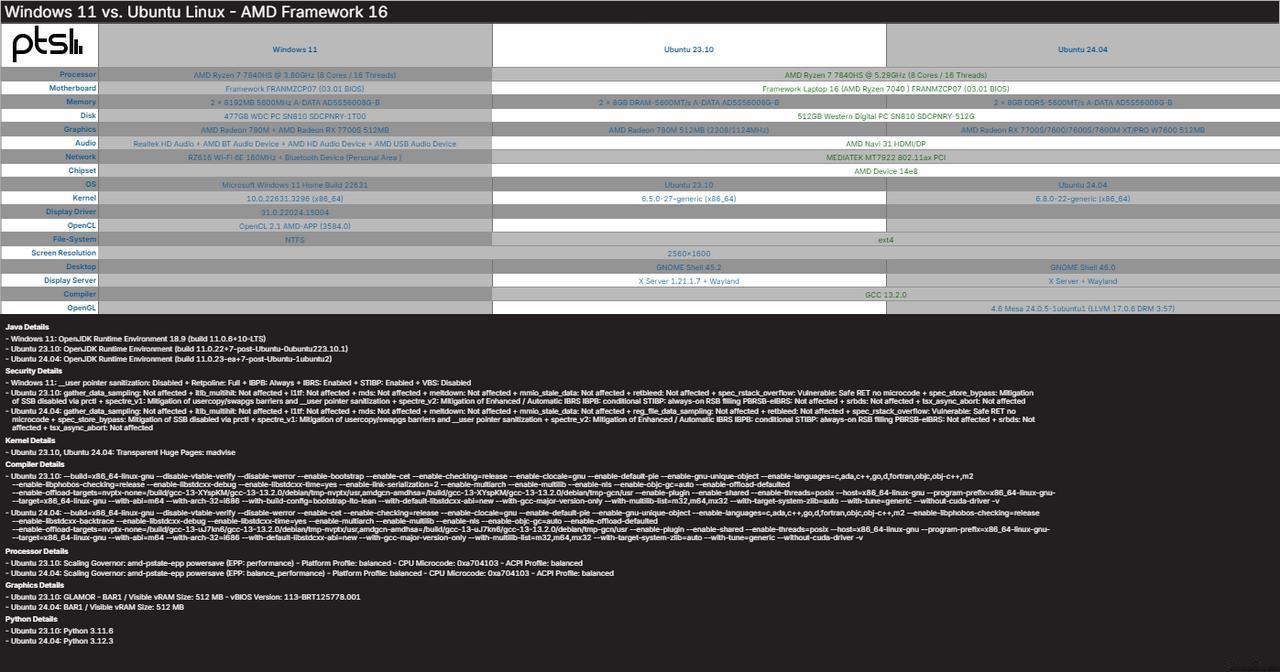Select '2 x 8GB DDR5-5600MT/s' memory cell
The image size is (1280, 672).
pyautogui.click(x=1083, y=102)
